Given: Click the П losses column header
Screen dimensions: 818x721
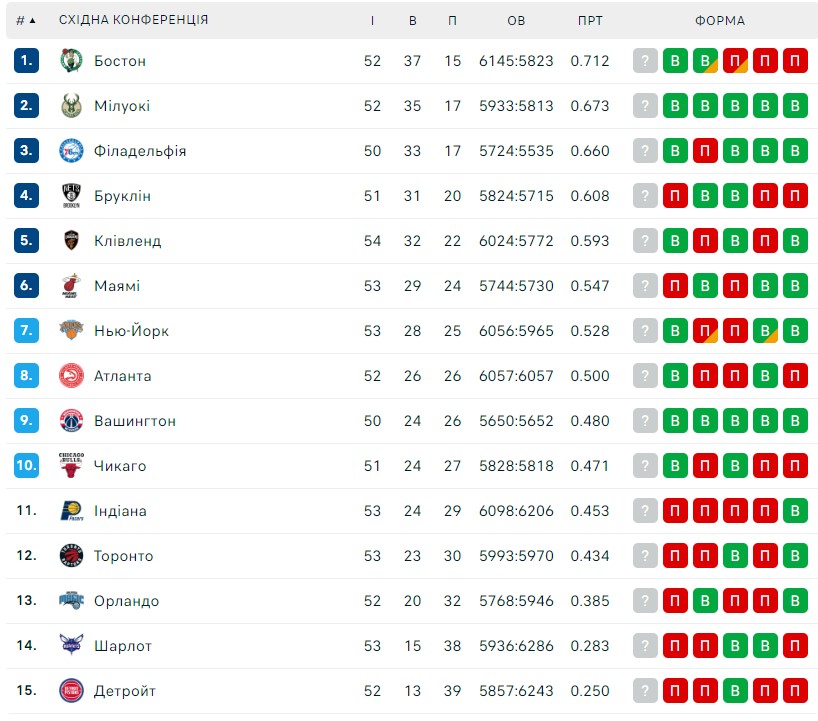Looking at the screenshot, I should point(452,20).
